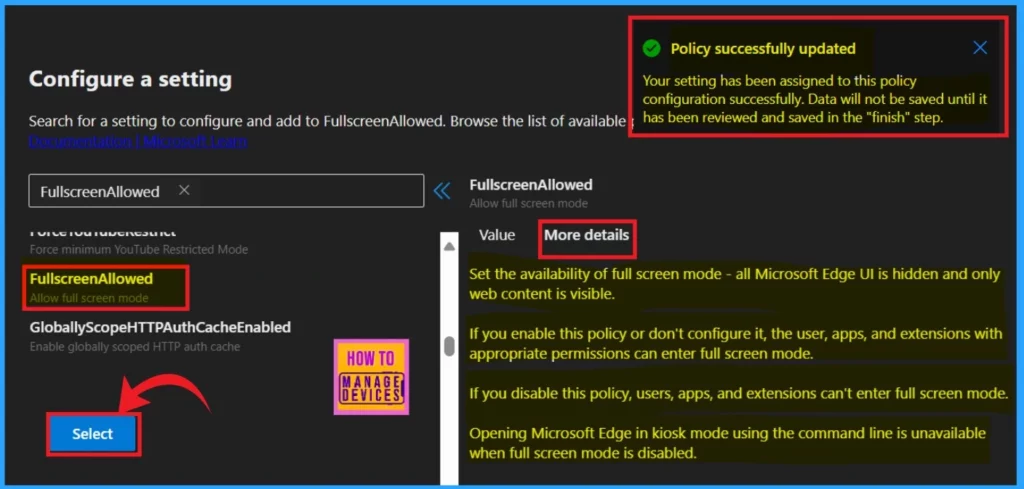1024x489 pixels.
Task: Open the Value tab
Action: [x=497, y=235]
